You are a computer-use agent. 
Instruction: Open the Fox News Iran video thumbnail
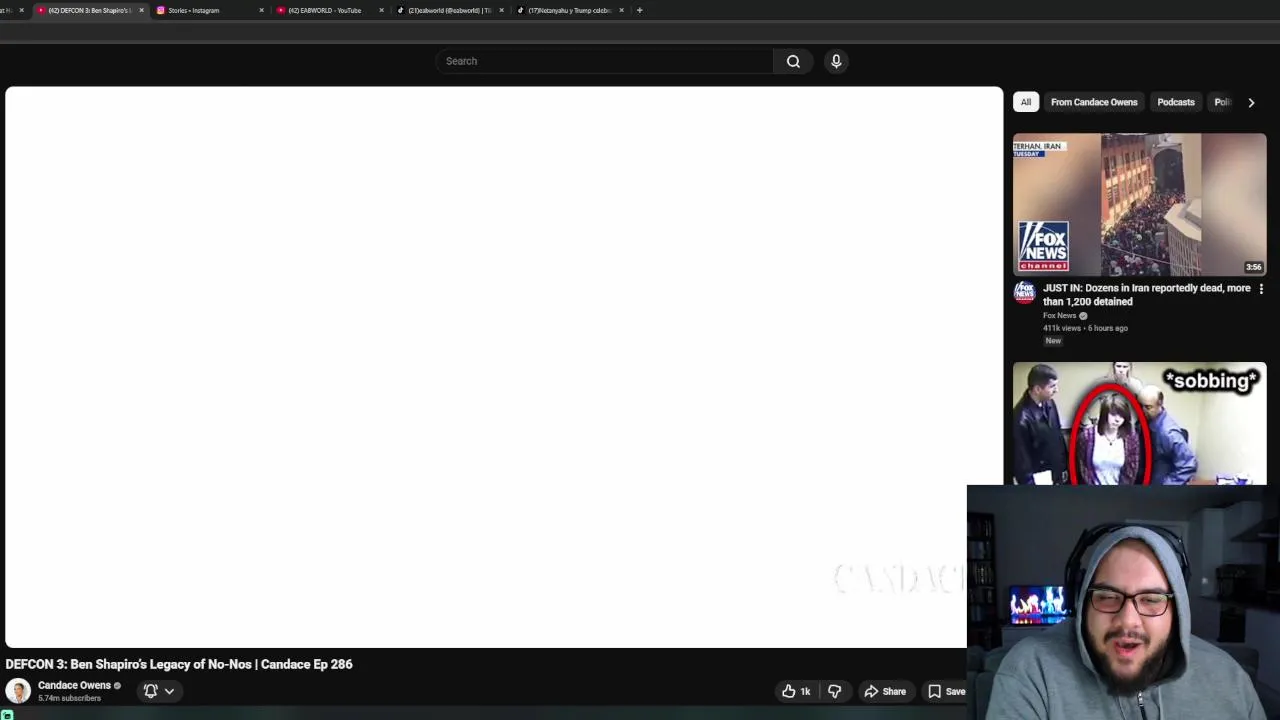tap(1139, 204)
